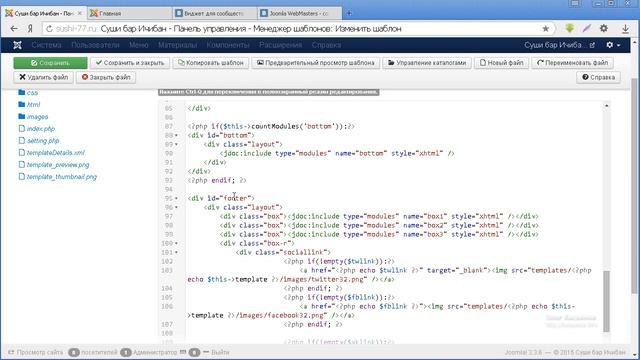The width and height of the screenshot is (640, 360).
Task: Open the Материалы menu
Action: (x=178, y=45)
